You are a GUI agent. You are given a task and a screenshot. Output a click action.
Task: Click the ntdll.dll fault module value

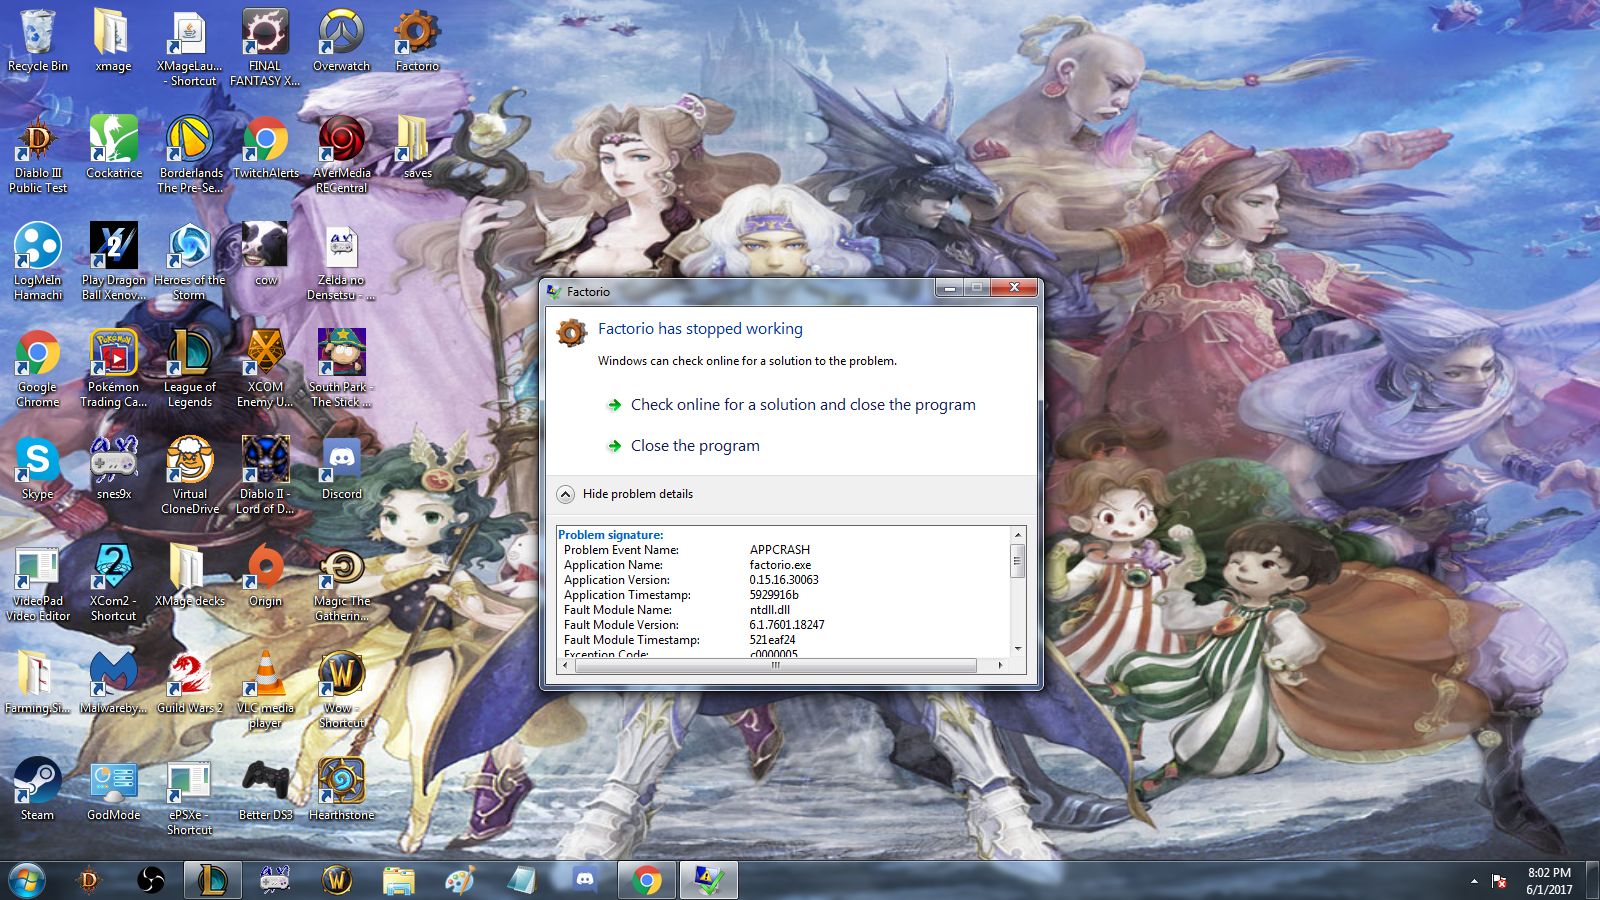coord(770,610)
